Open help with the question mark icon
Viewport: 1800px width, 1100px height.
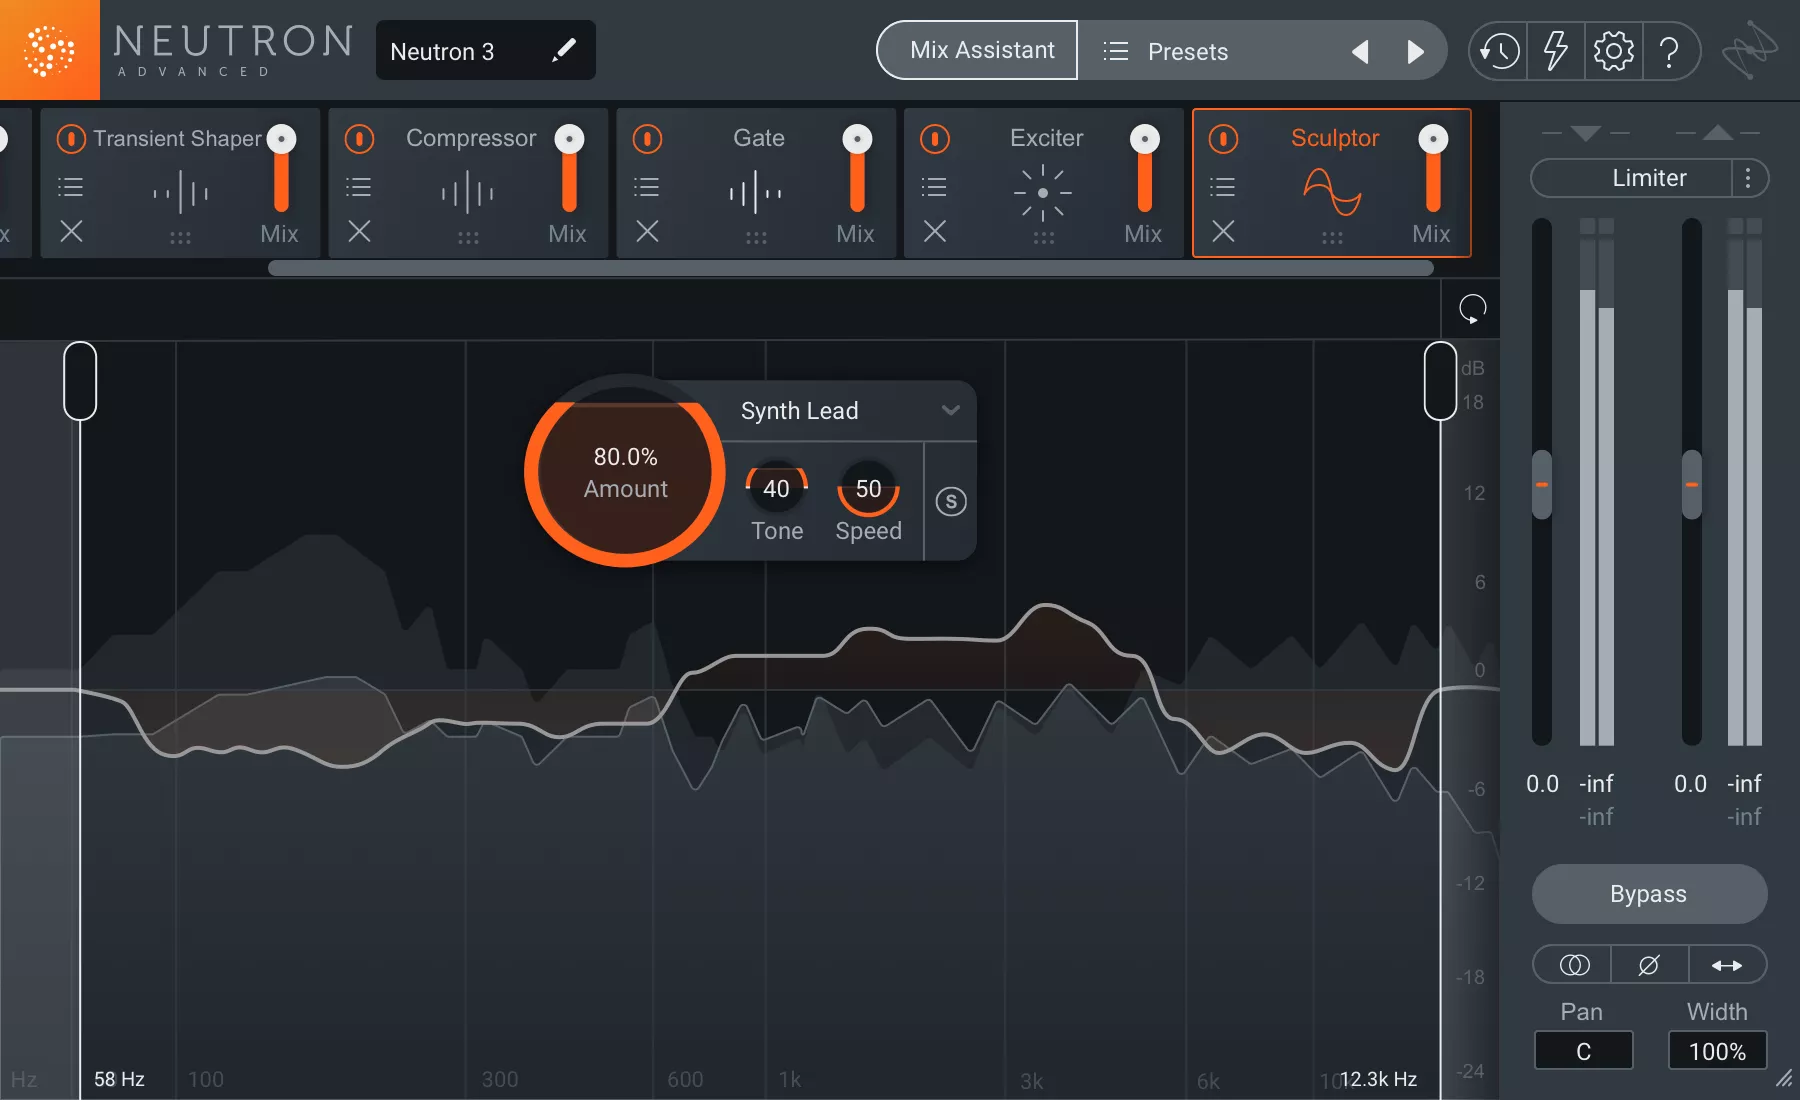(x=1671, y=51)
